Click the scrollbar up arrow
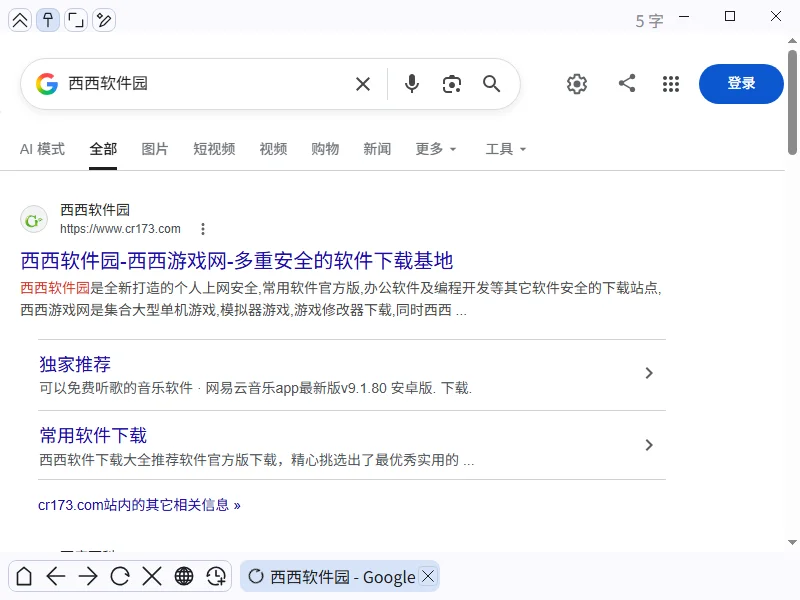800x600 pixels. pos(792,40)
